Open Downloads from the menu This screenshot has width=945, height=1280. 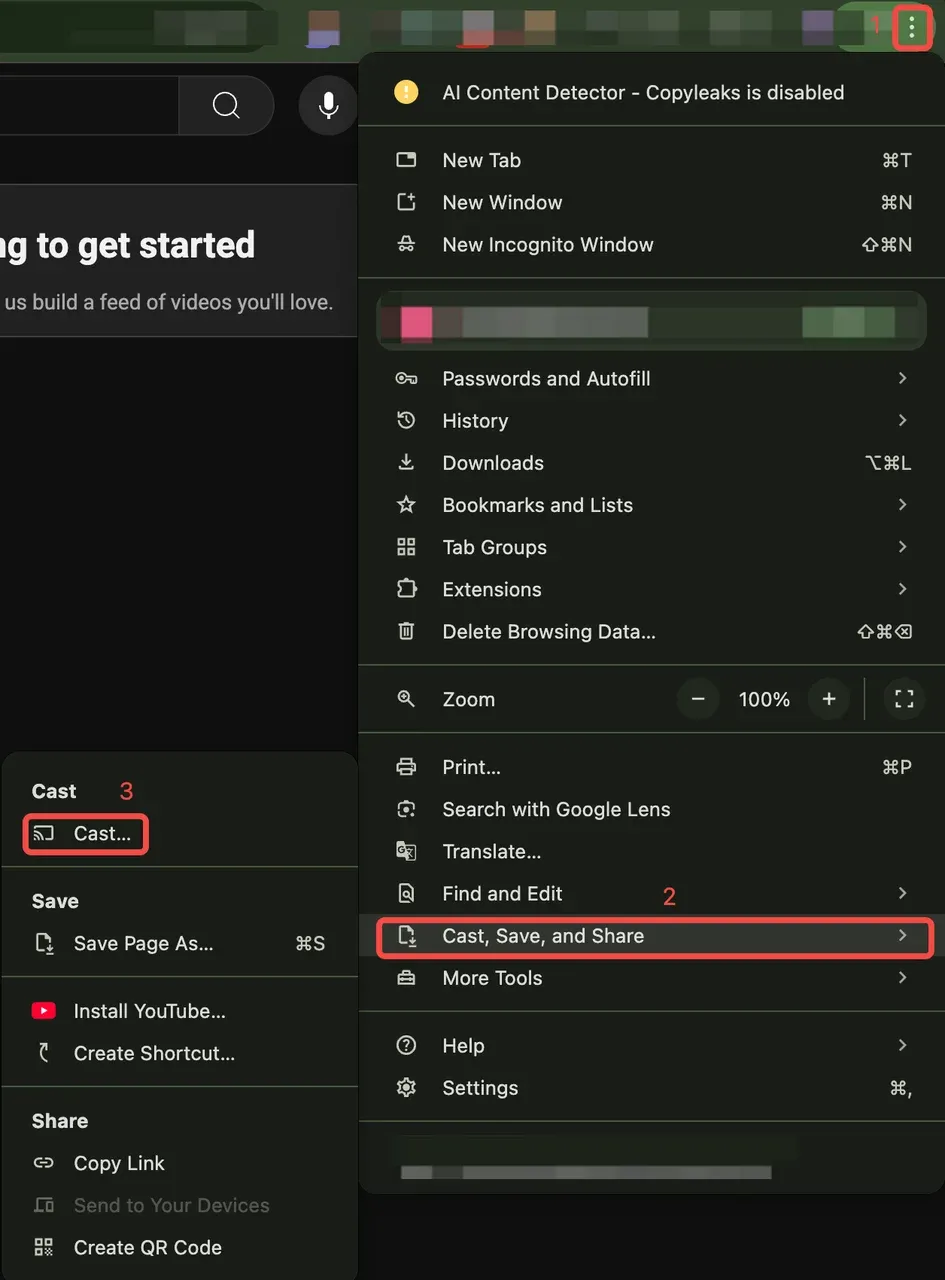(654, 462)
